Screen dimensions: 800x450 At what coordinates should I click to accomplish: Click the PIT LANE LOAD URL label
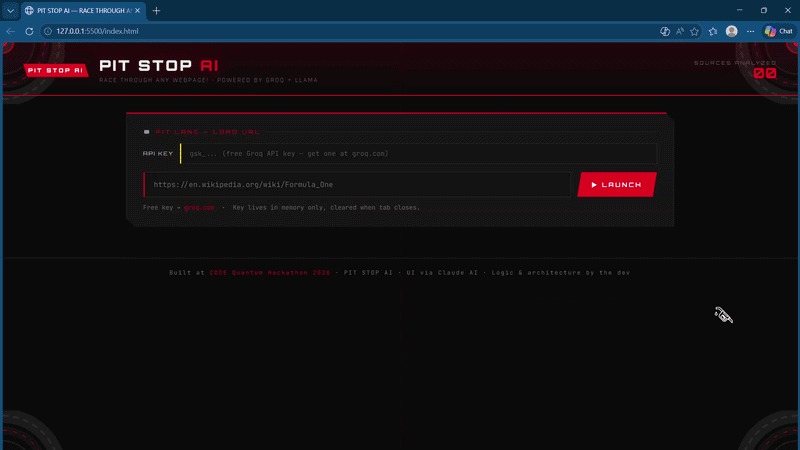[x=208, y=132]
